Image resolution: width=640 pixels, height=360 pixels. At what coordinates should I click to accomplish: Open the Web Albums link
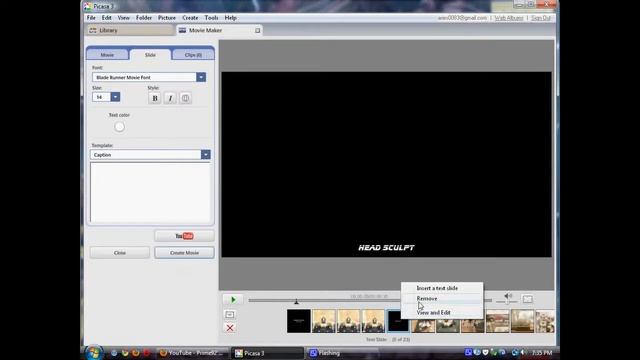[x=509, y=18]
